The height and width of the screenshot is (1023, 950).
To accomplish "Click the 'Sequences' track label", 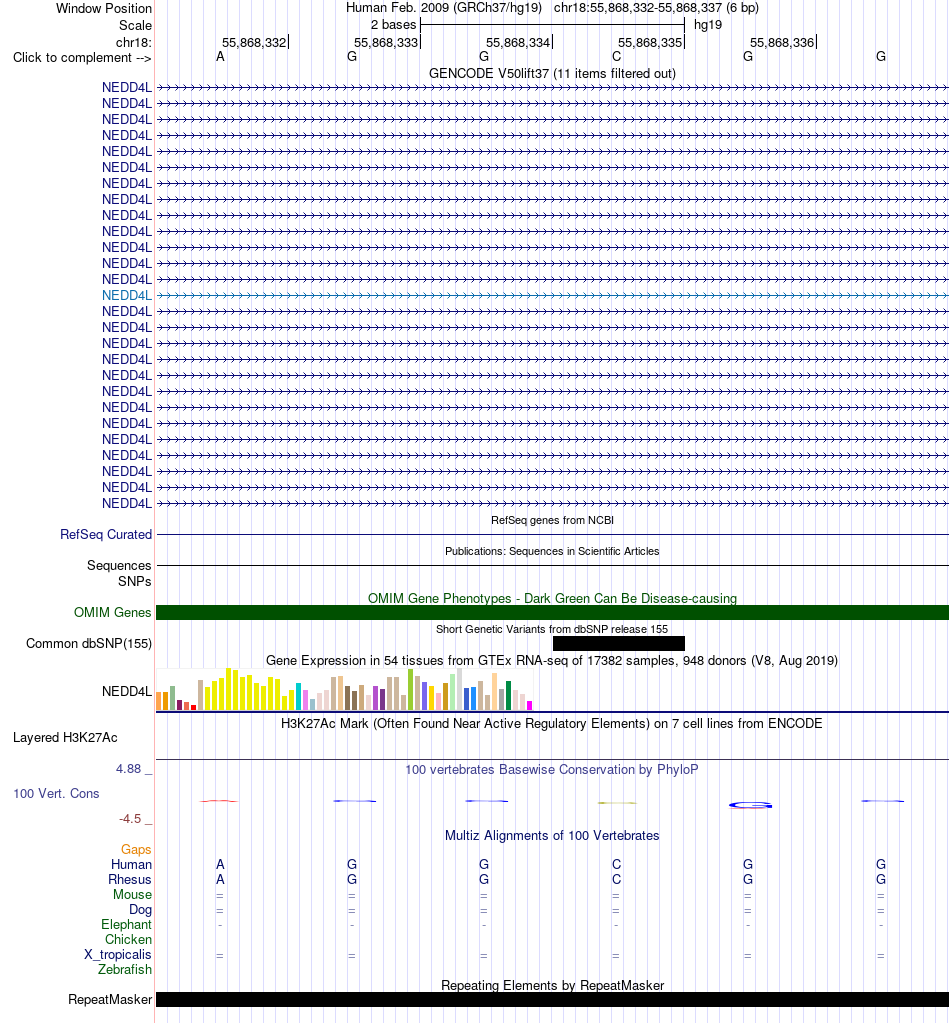I will pyautogui.click(x=119, y=566).
